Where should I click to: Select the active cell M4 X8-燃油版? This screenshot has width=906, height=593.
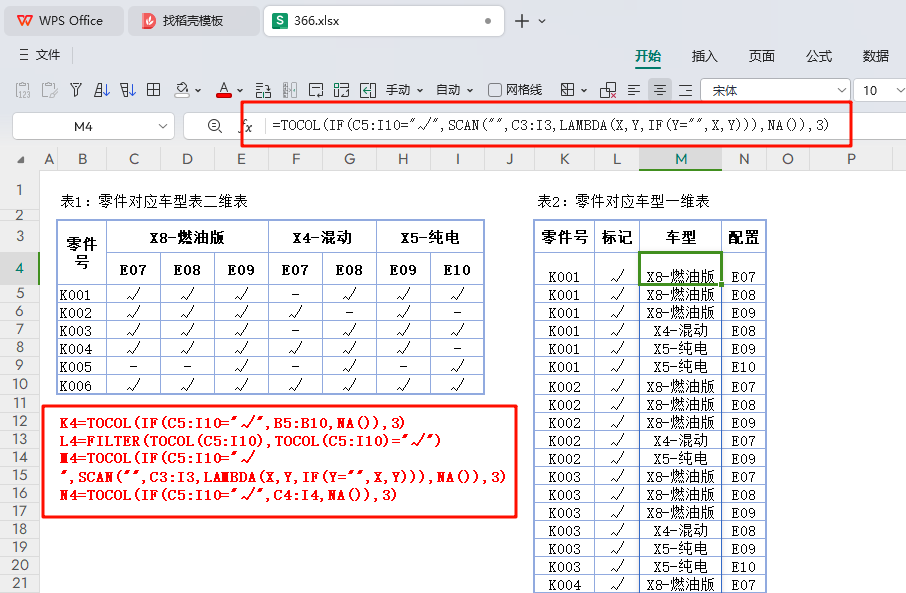tap(681, 268)
